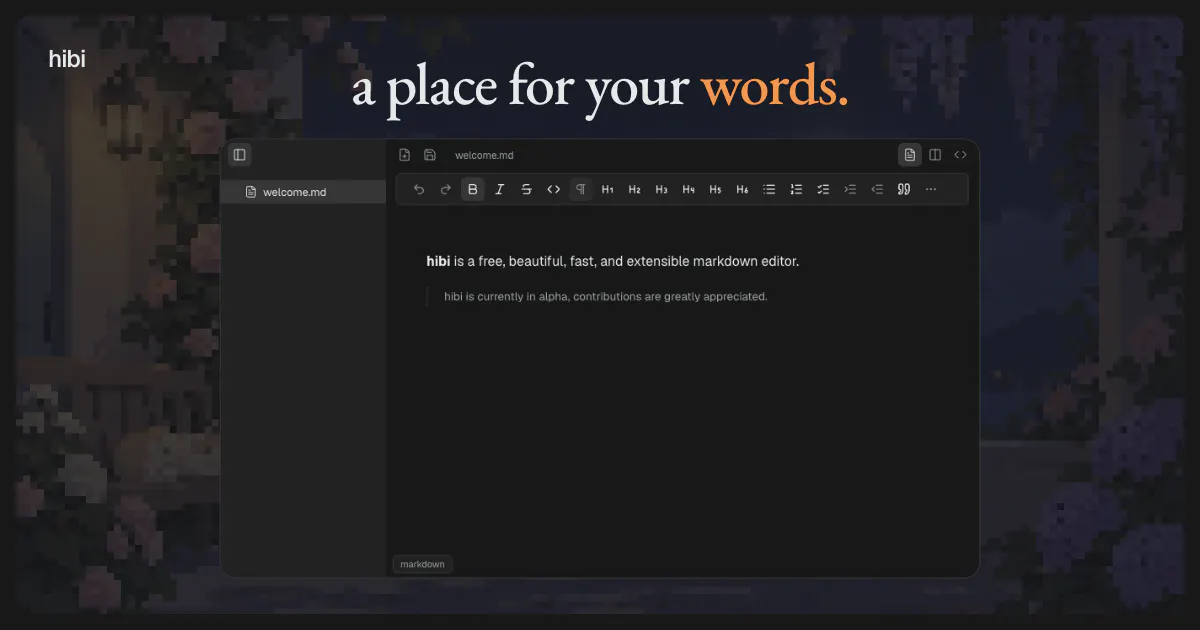This screenshot has height=630, width=1200.
Task: Create a new file with the plus icon
Action: [404, 155]
